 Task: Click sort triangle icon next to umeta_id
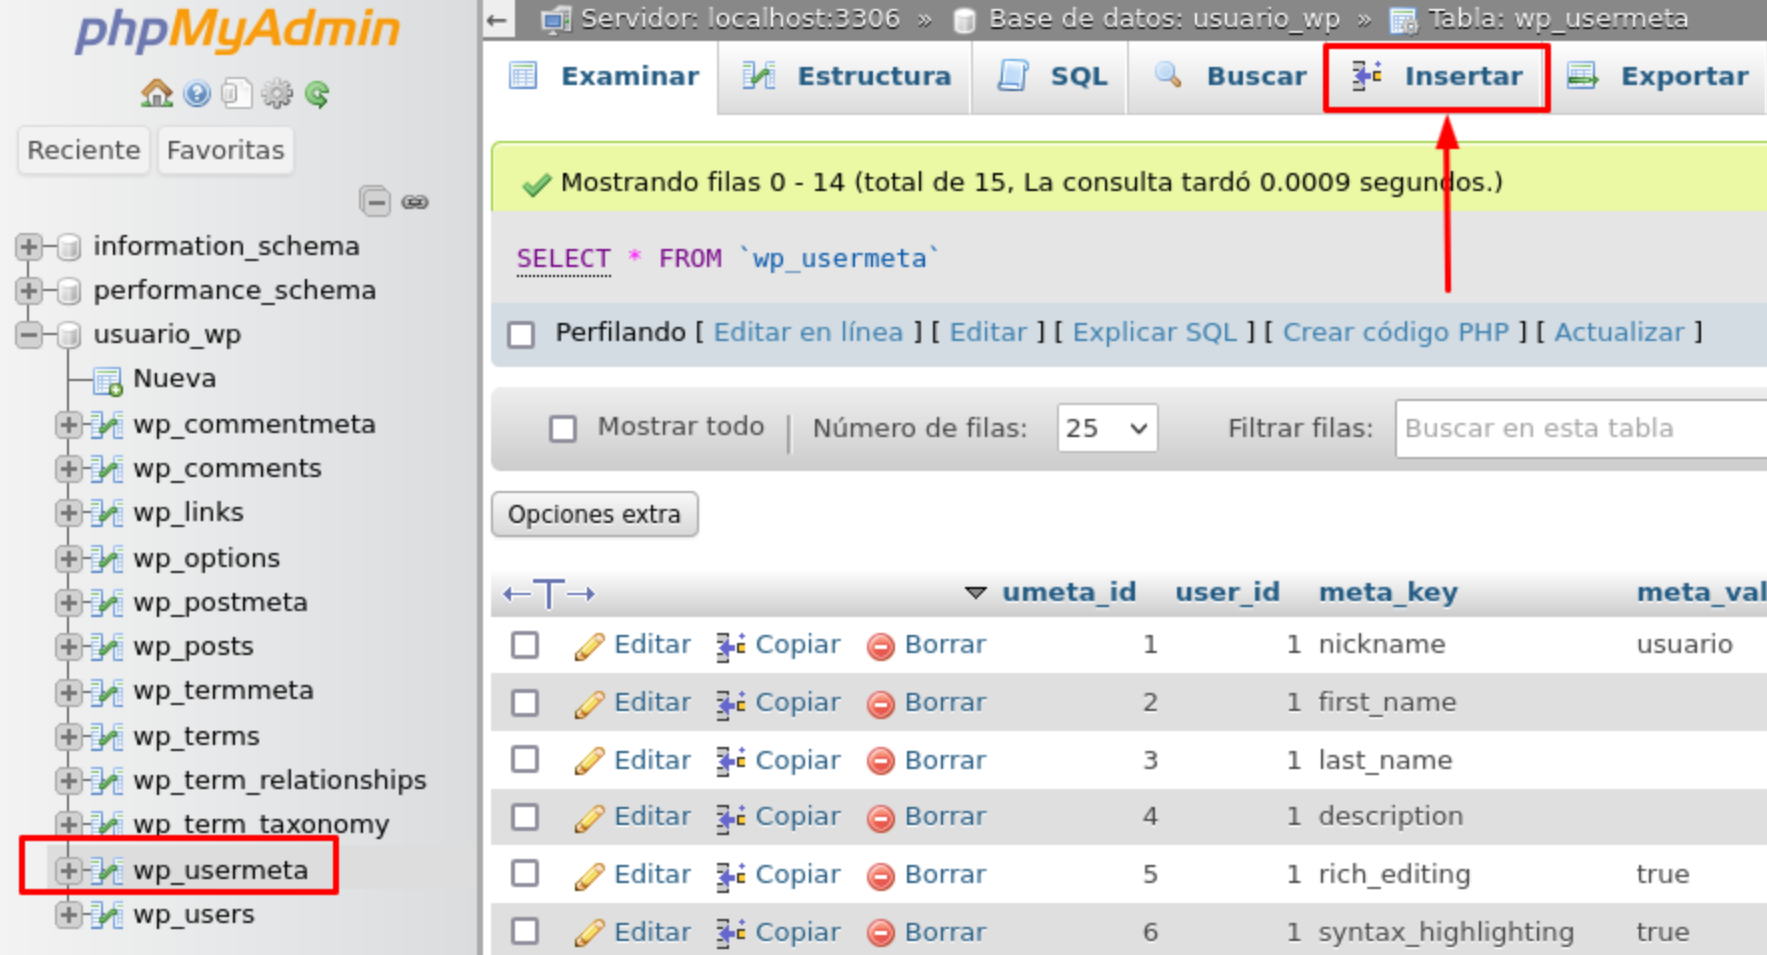975,593
